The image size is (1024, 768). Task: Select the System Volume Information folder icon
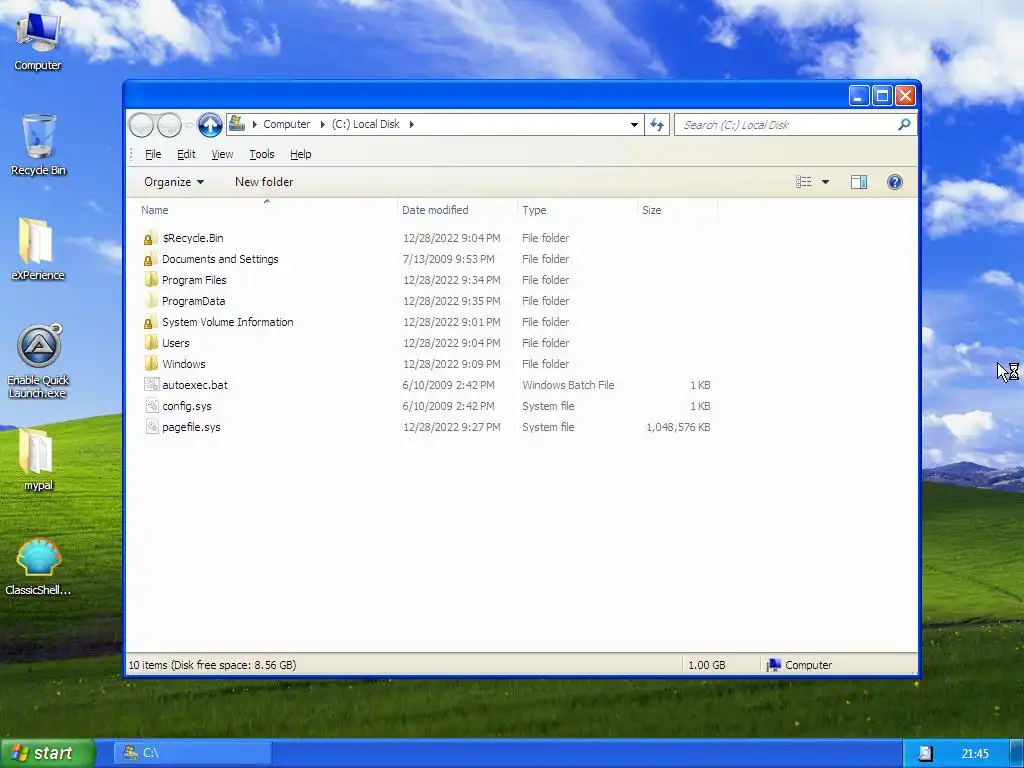[x=150, y=321]
